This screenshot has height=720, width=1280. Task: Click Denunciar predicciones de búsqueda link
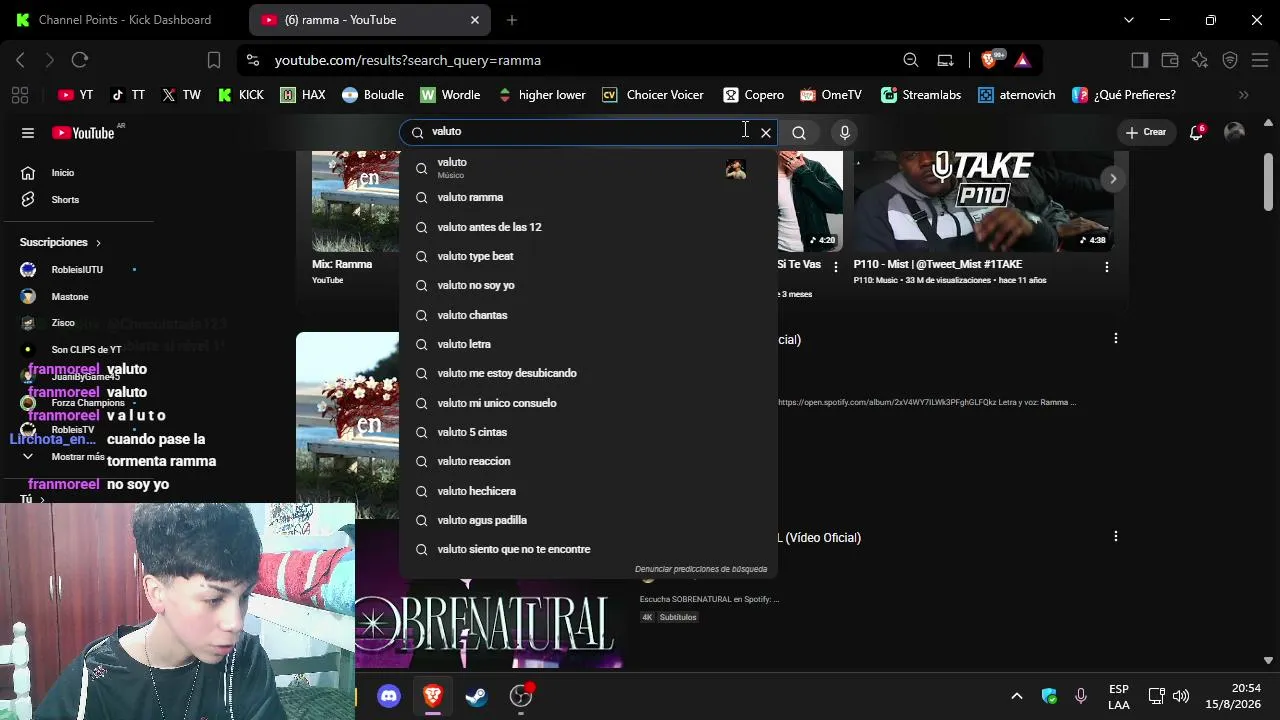[x=701, y=569]
